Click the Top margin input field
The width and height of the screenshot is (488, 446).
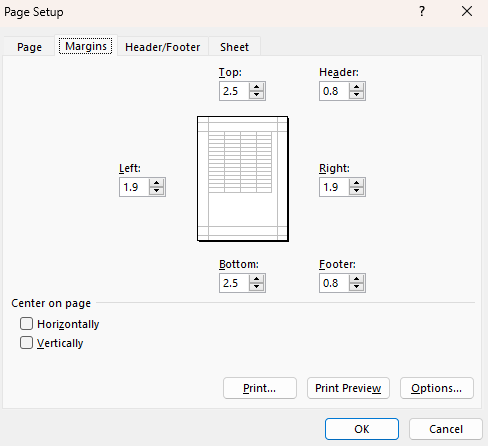tap(234, 91)
